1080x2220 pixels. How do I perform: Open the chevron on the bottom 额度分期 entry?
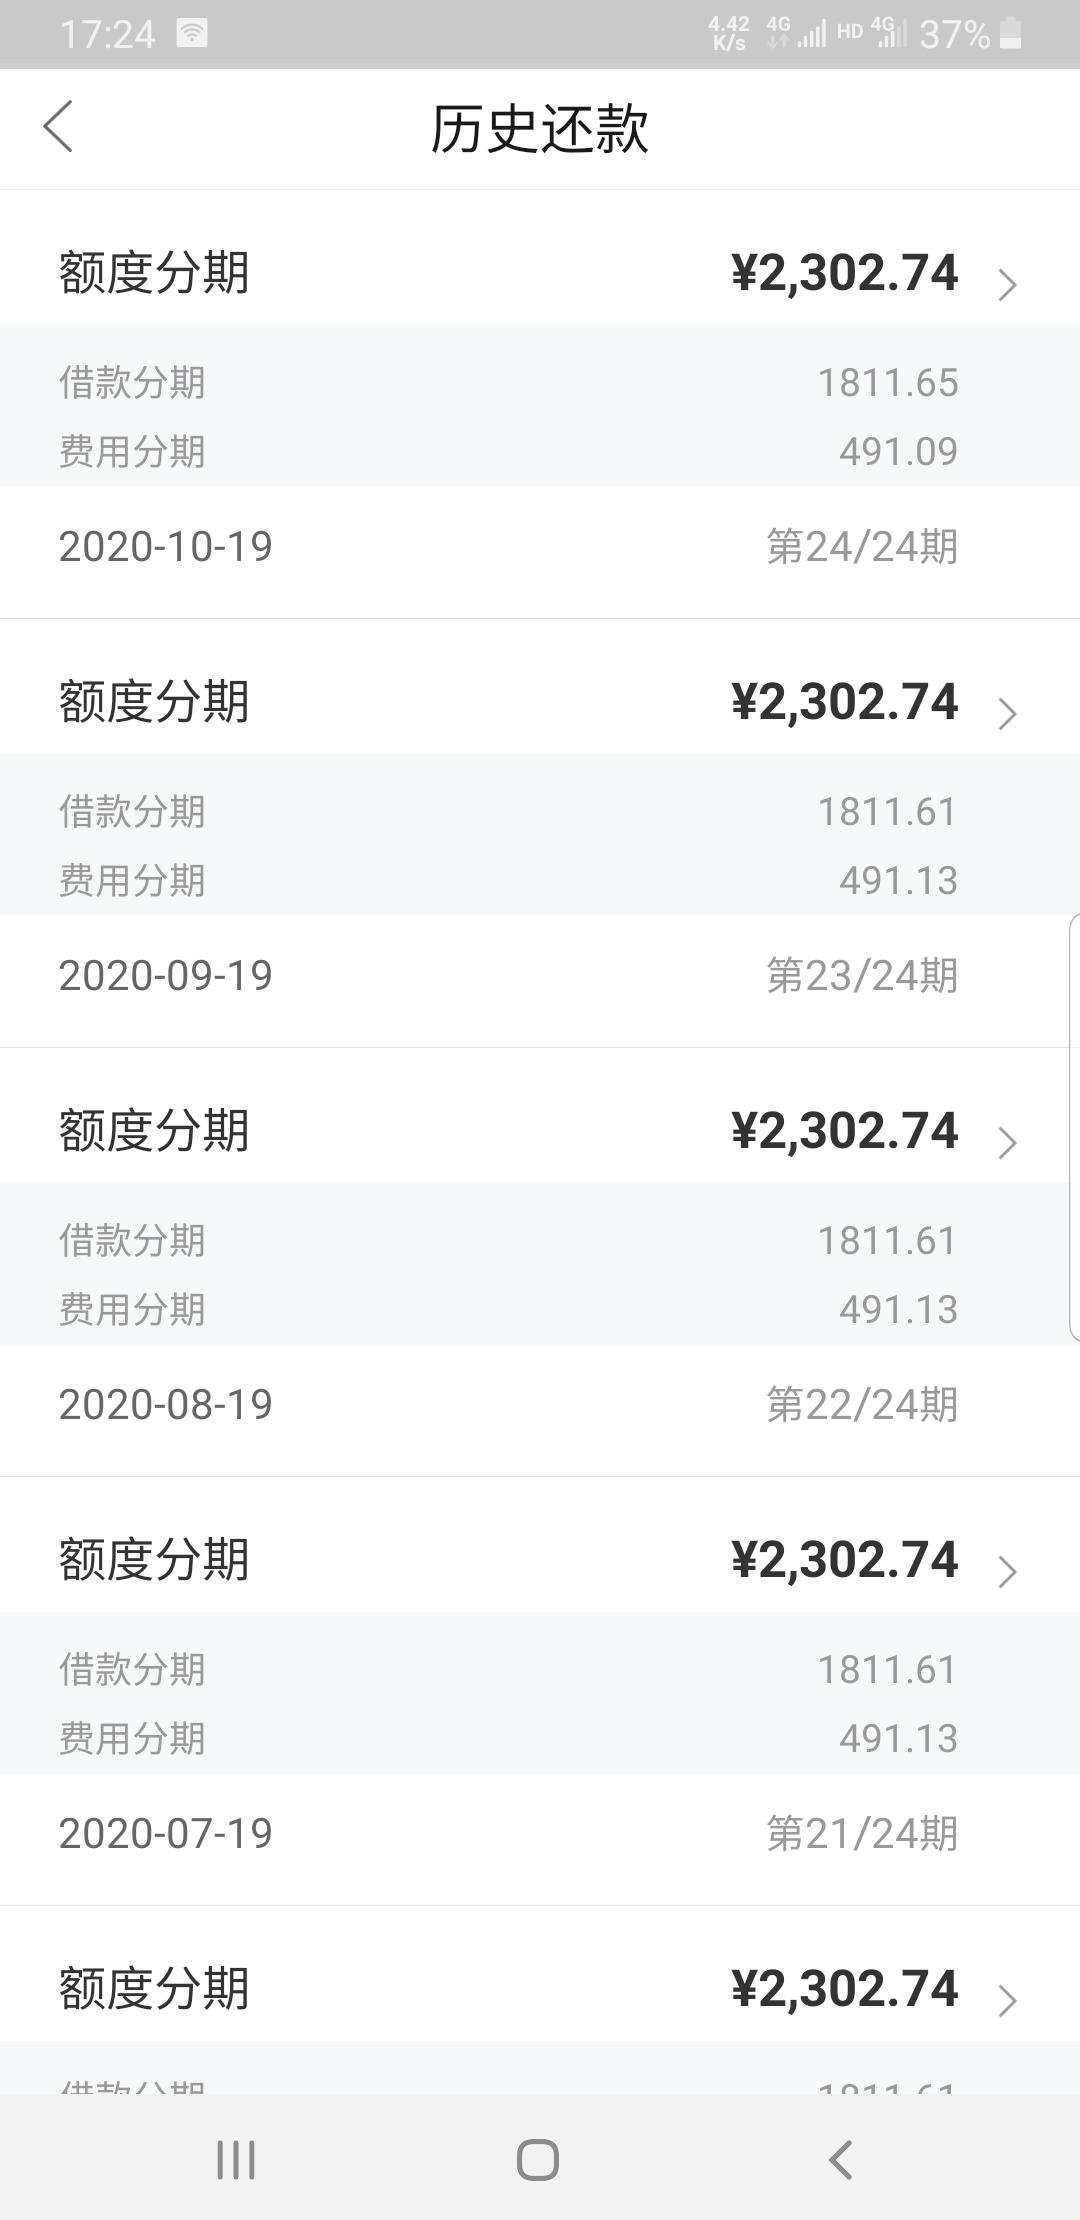point(1007,2002)
